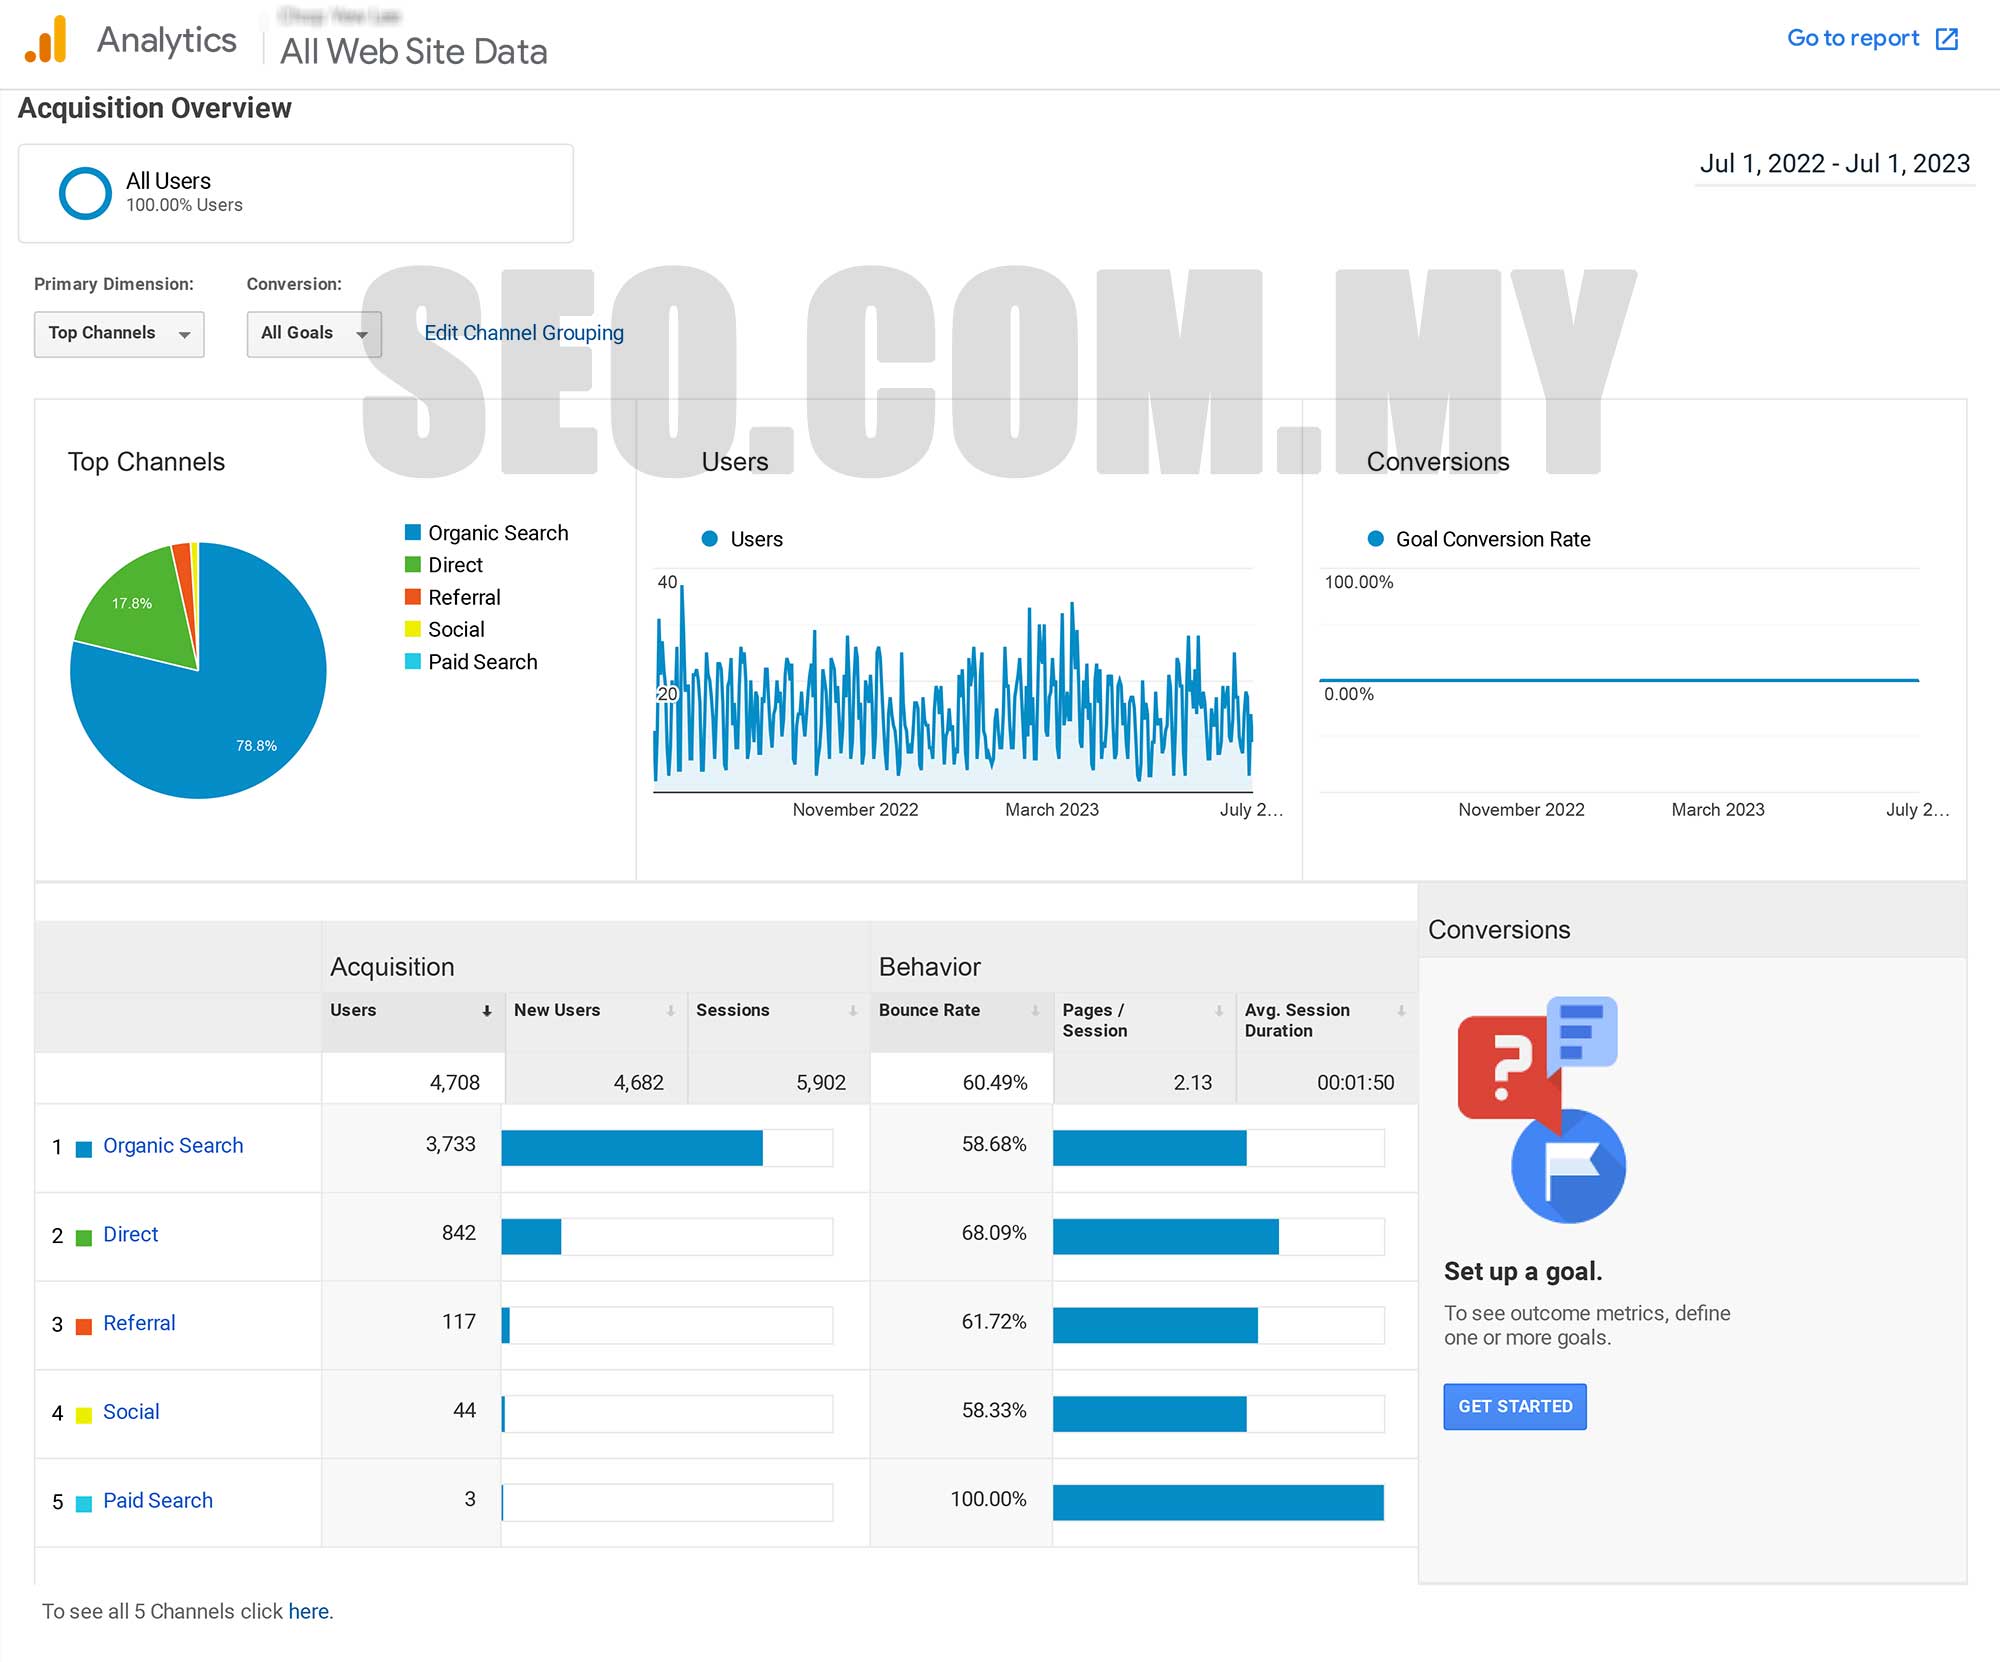The width and height of the screenshot is (2000, 1662).
Task: Click the Organic Search blue legend swatch
Action: click(x=412, y=532)
